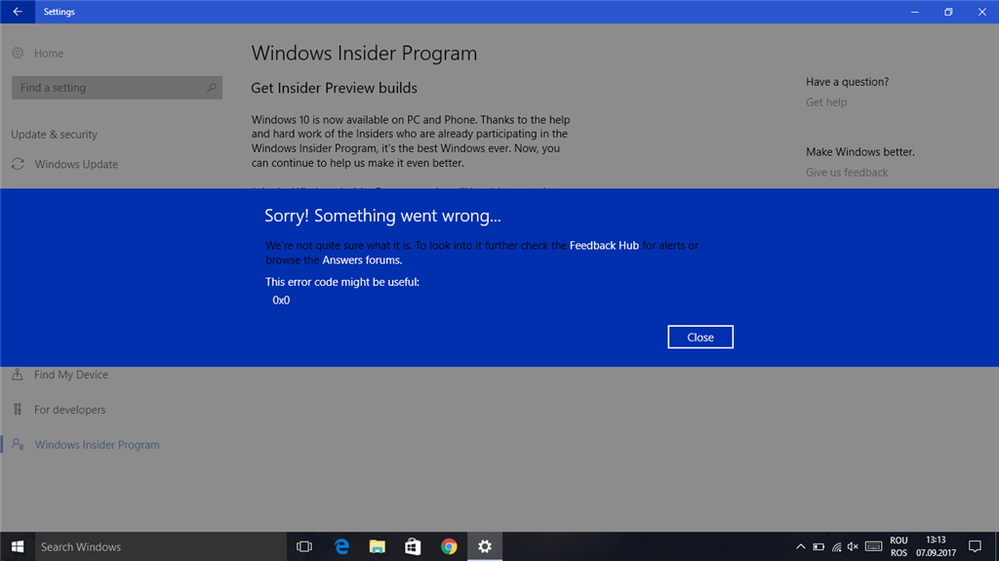The height and width of the screenshot is (561, 999).
Task: Click the 0x0 error code text
Action: click(x=281, y=300)
